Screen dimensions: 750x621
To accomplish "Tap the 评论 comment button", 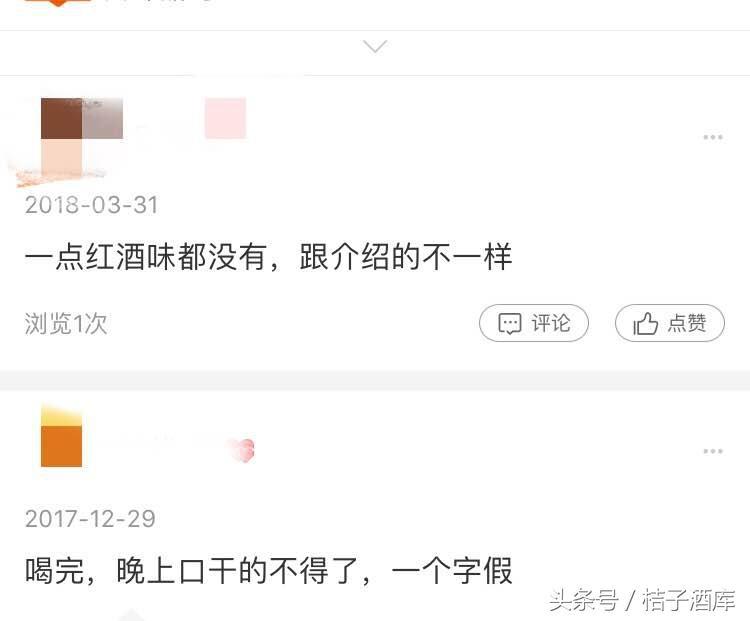I will click(534, 323).
